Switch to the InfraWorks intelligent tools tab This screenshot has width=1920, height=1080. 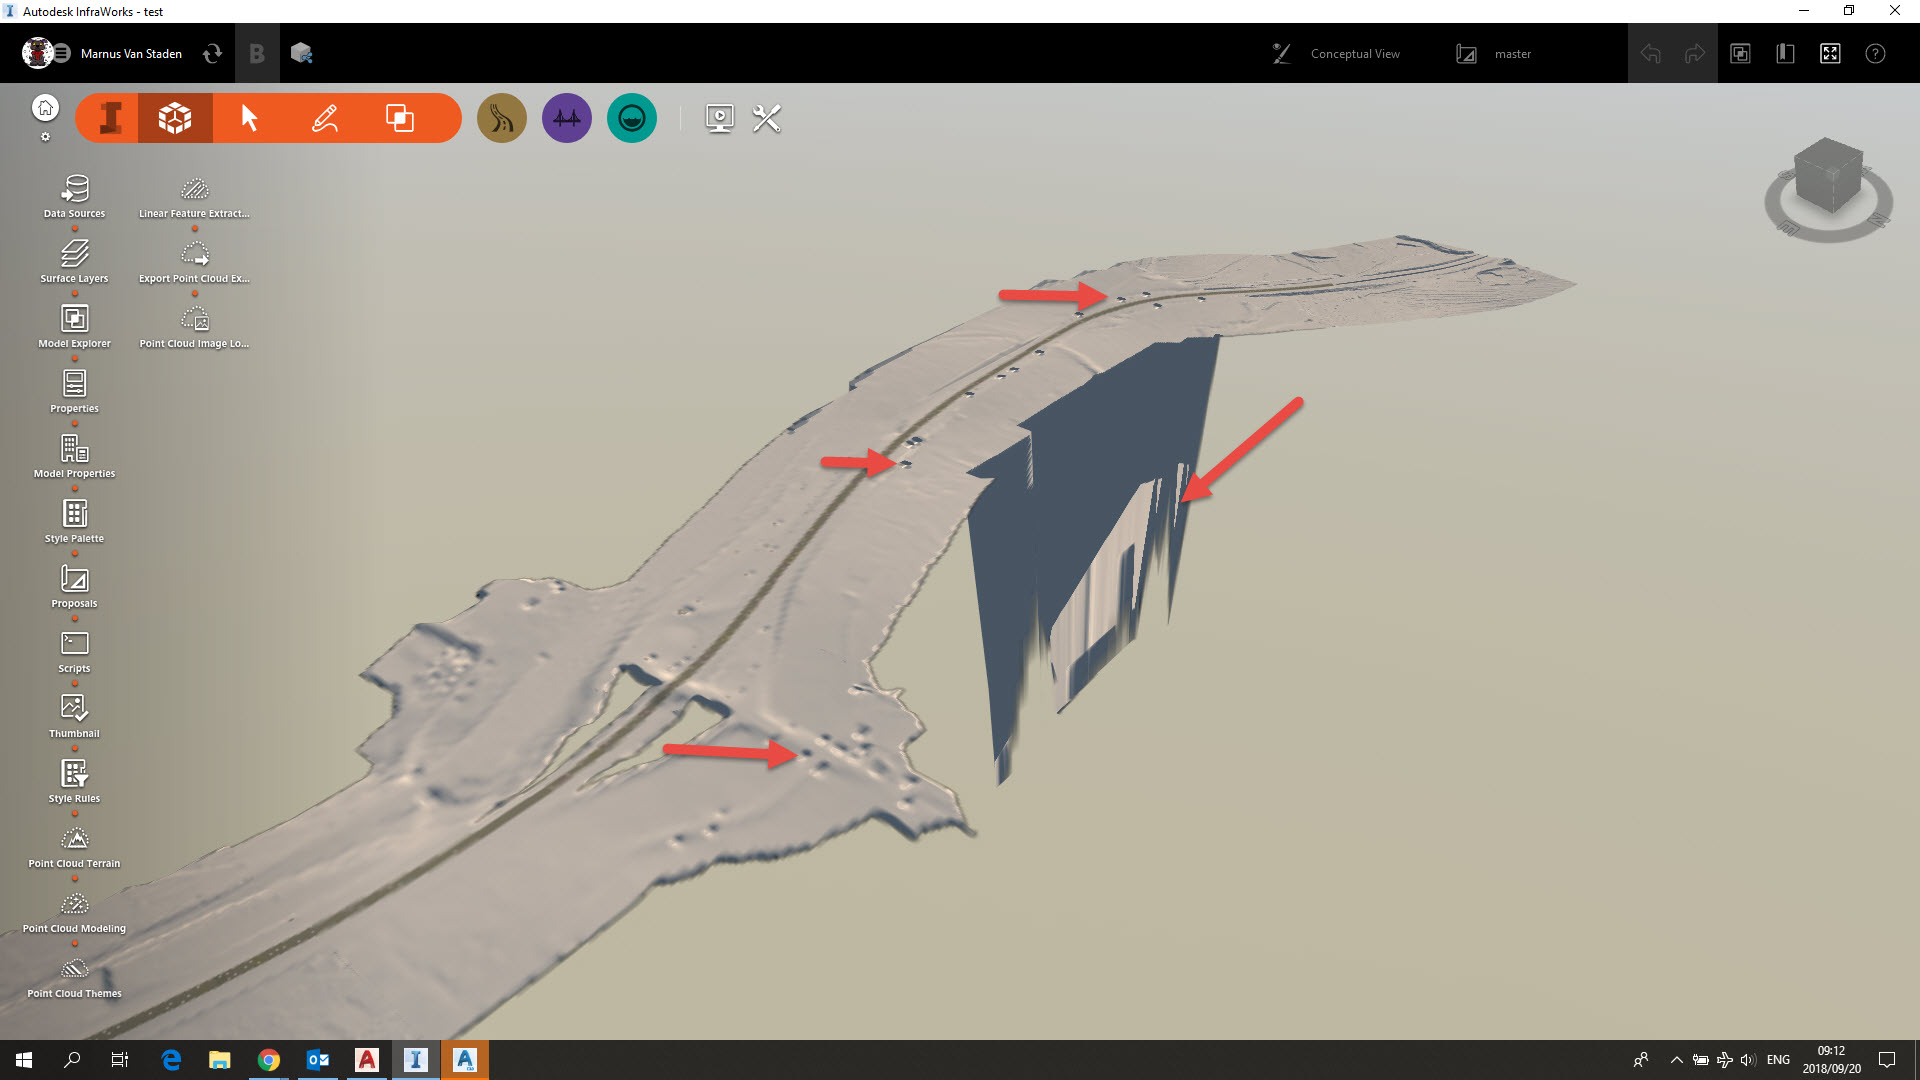[x=110, y=117]
